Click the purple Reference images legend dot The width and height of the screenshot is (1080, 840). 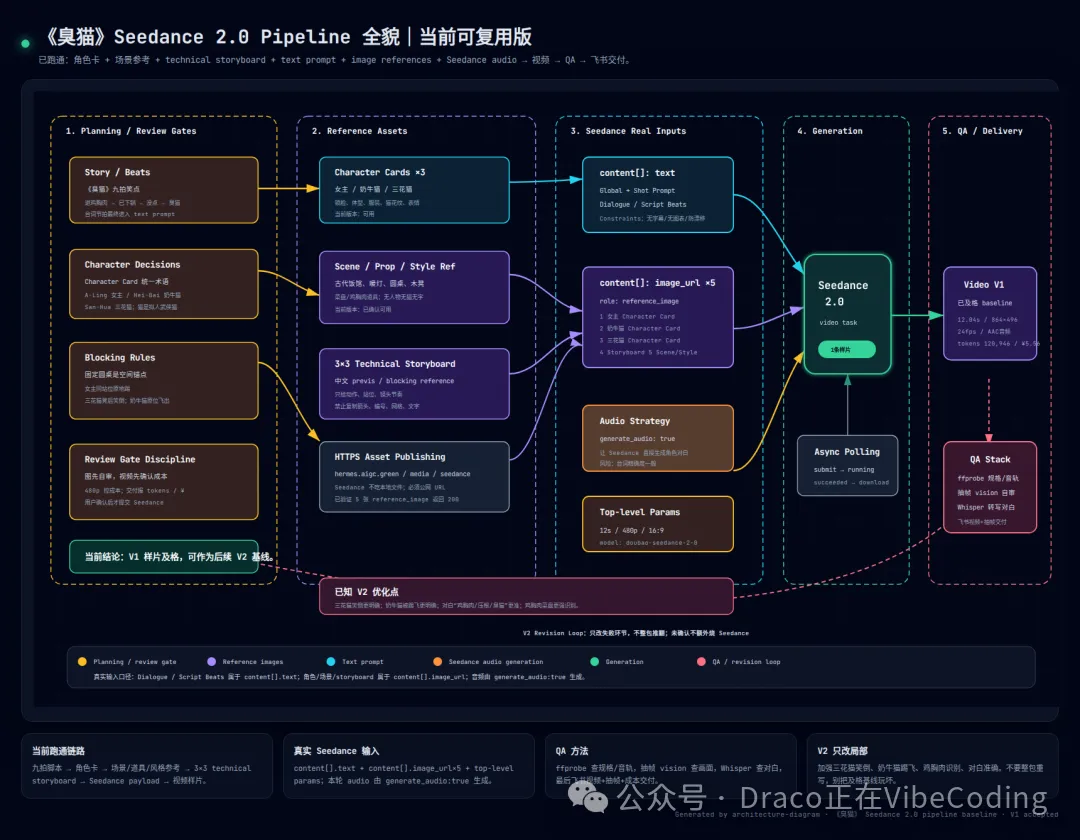[x=211, y=662]
